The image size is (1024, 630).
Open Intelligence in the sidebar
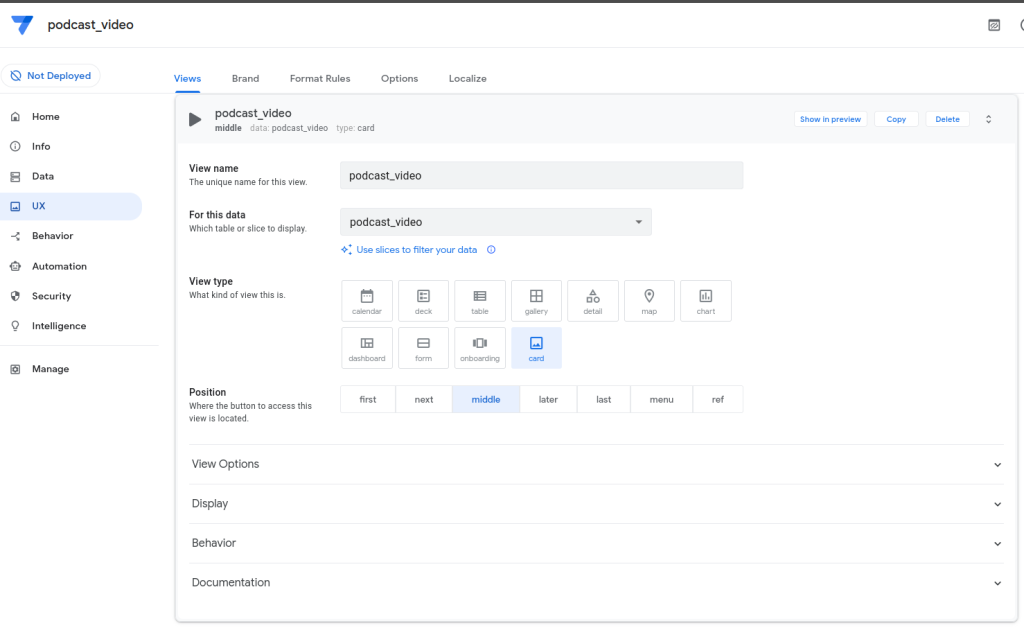(71, 326)
